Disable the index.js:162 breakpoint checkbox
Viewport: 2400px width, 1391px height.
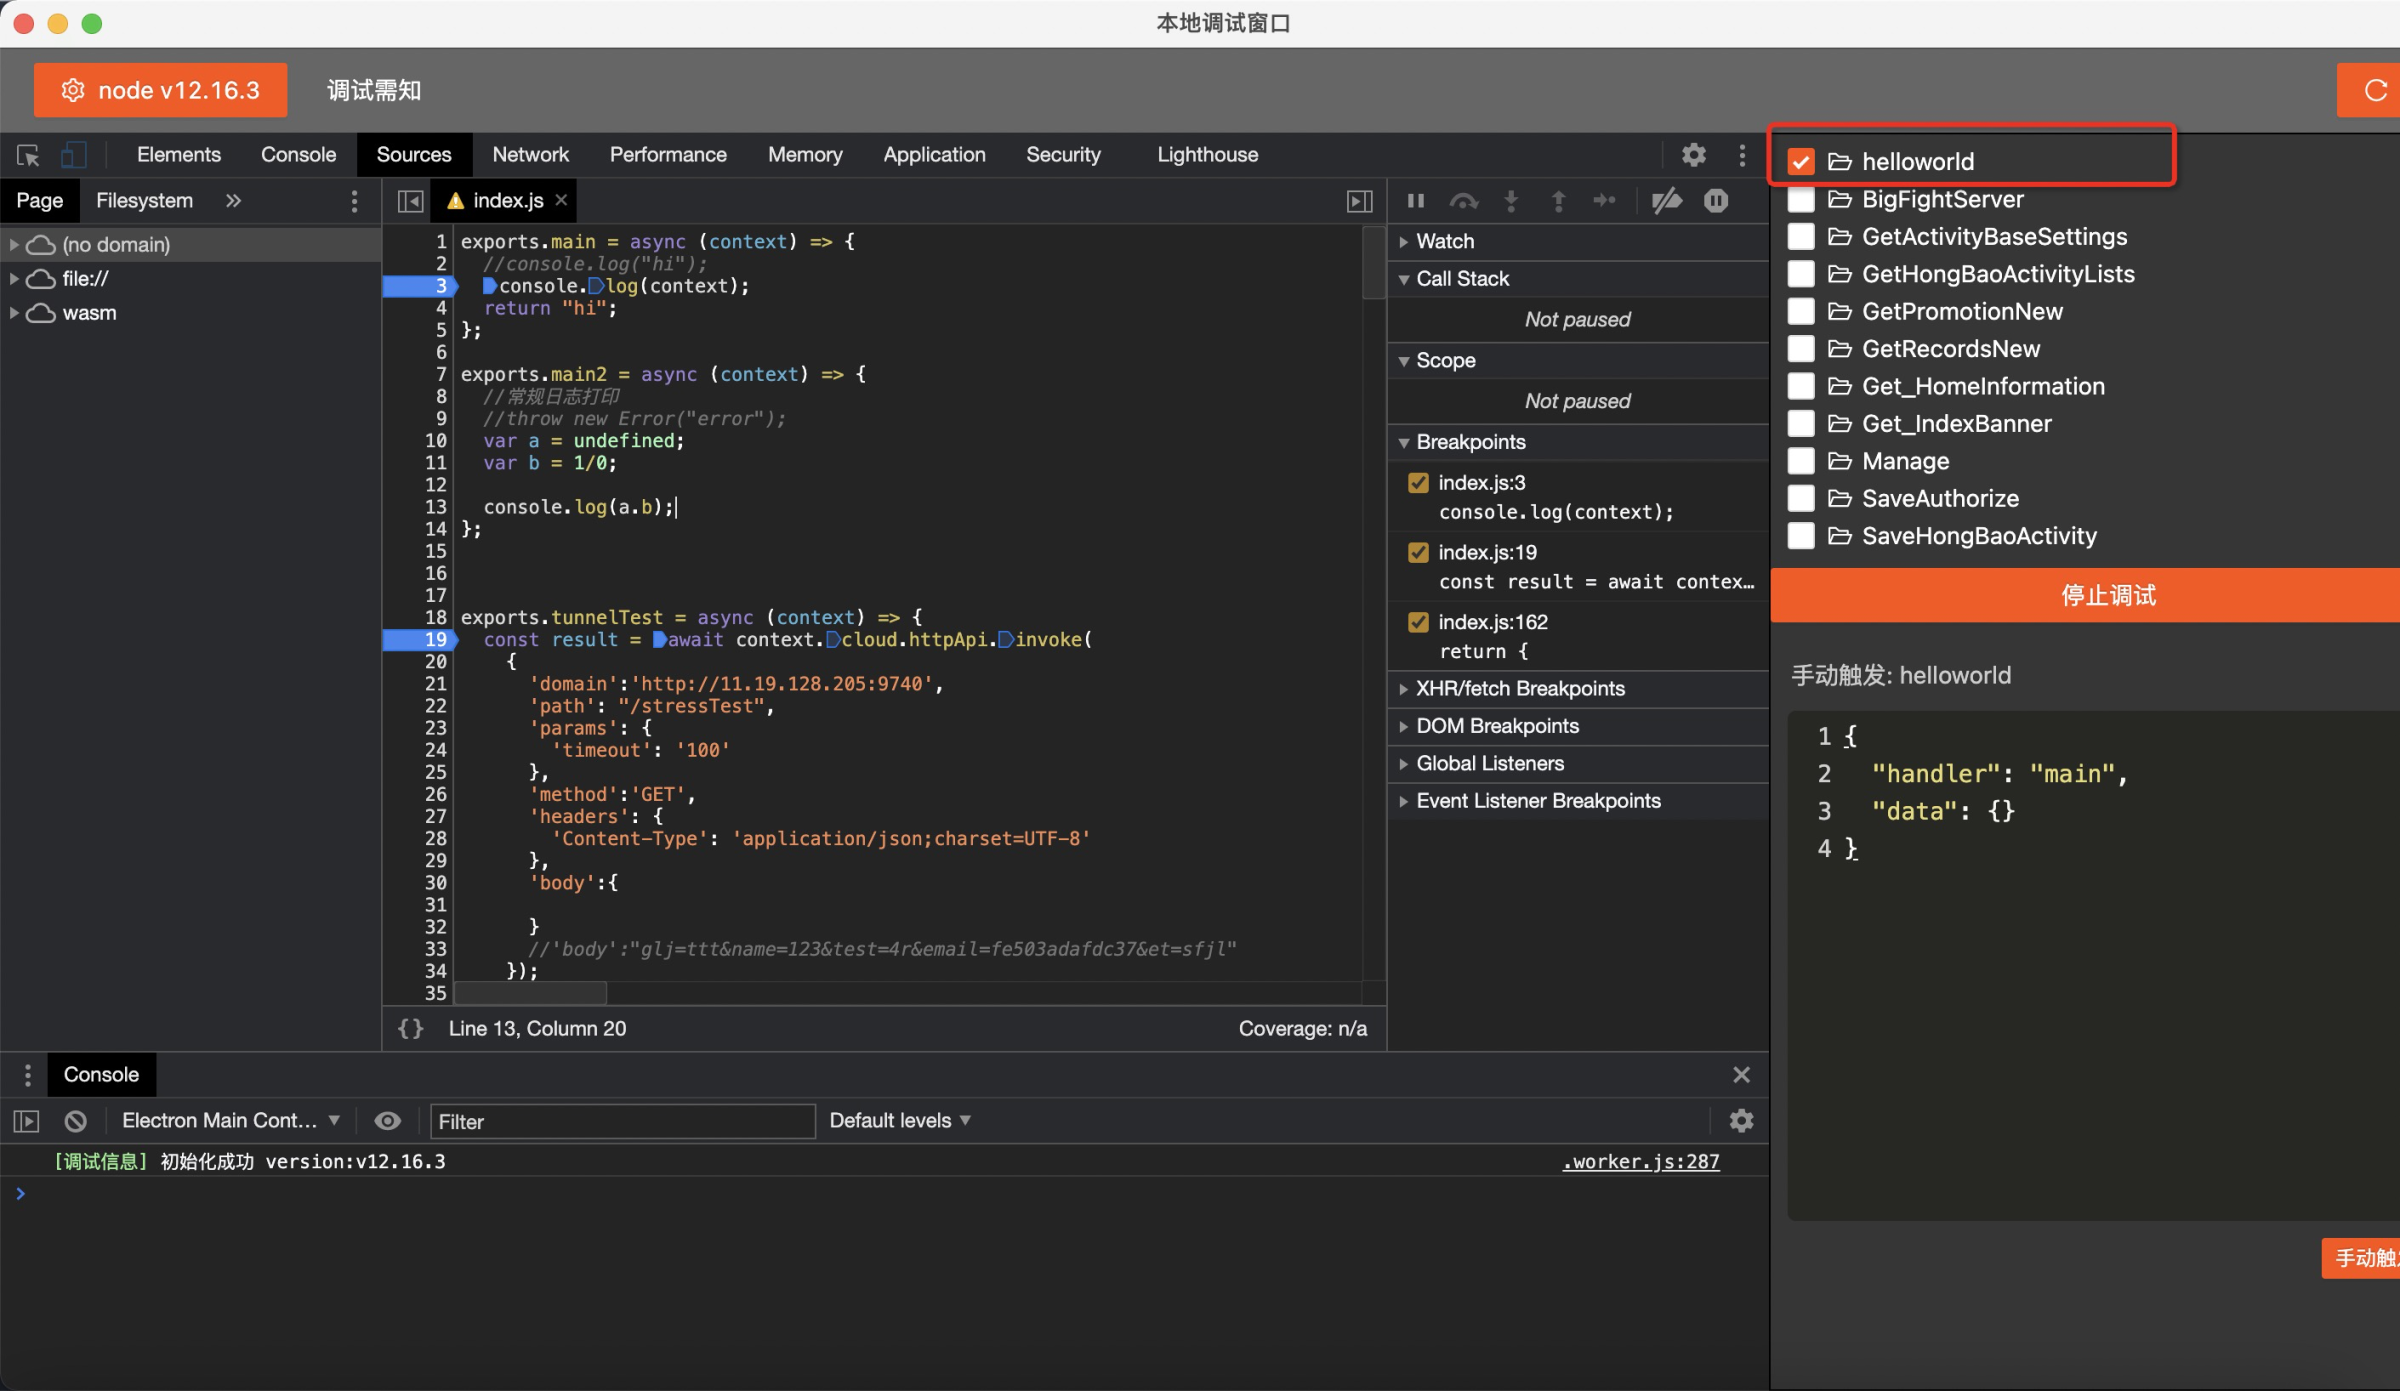tap(1418, 623)
